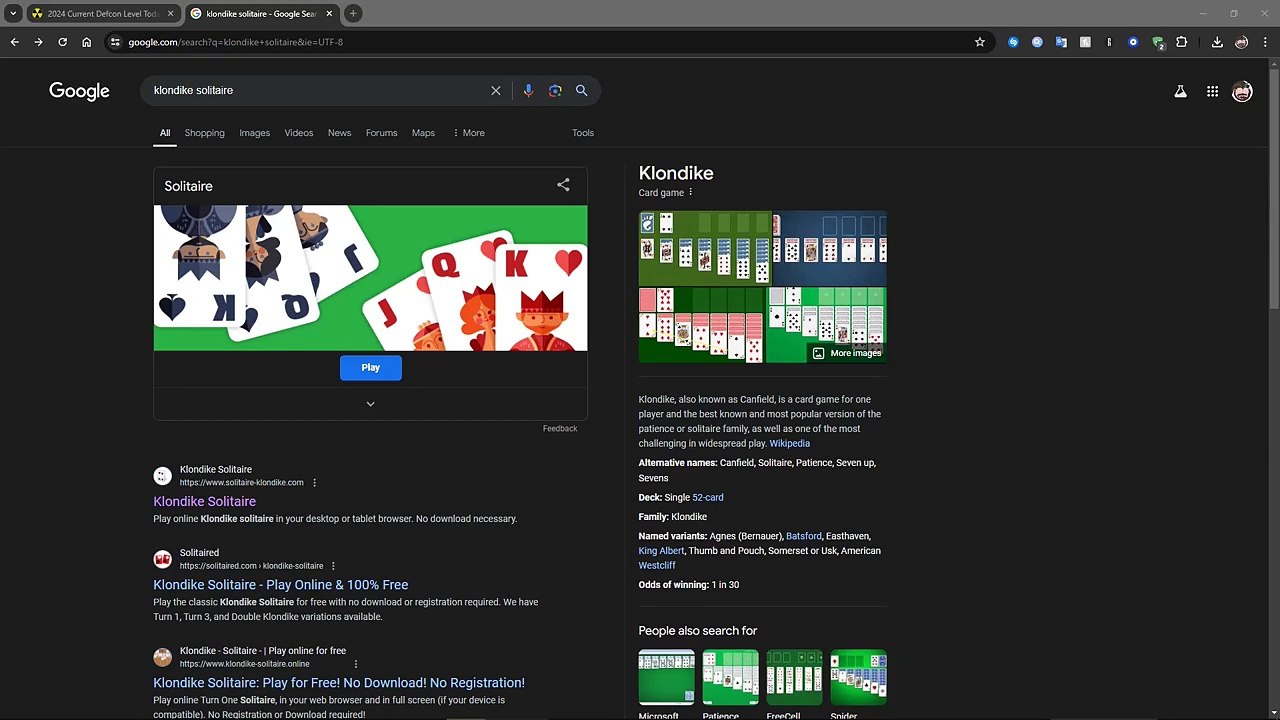1280x720 pixels.
Task: Open the Spider related search thumbnail
Action: (858, 677)
